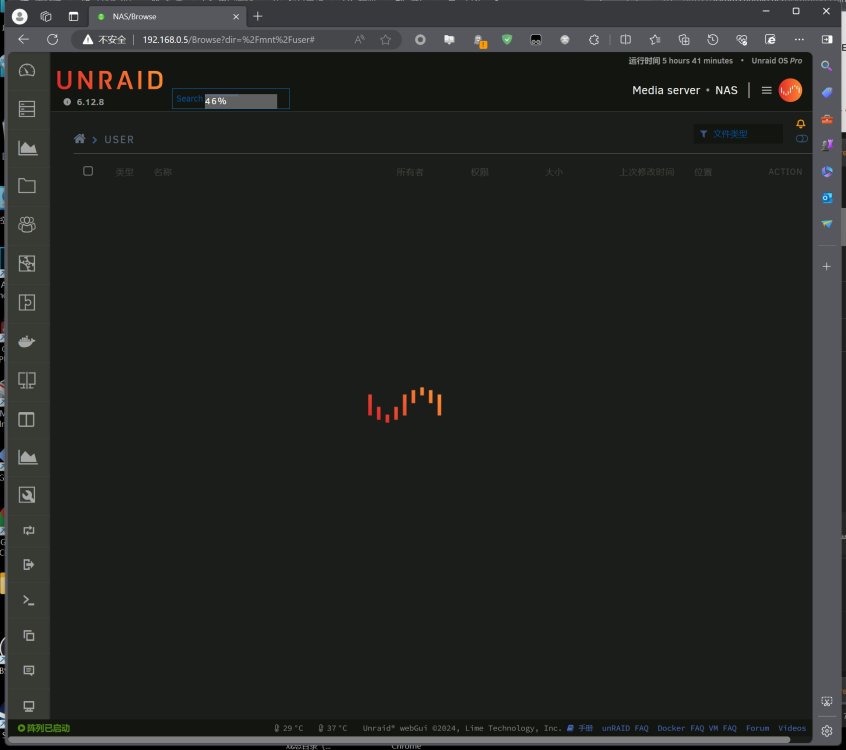Click the 6.12.8 version label

click(x=90, y=102)
